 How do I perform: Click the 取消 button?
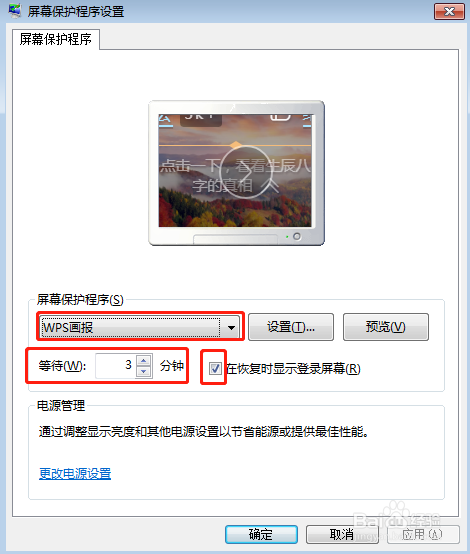pyautogui.click(x=342, y=534)
